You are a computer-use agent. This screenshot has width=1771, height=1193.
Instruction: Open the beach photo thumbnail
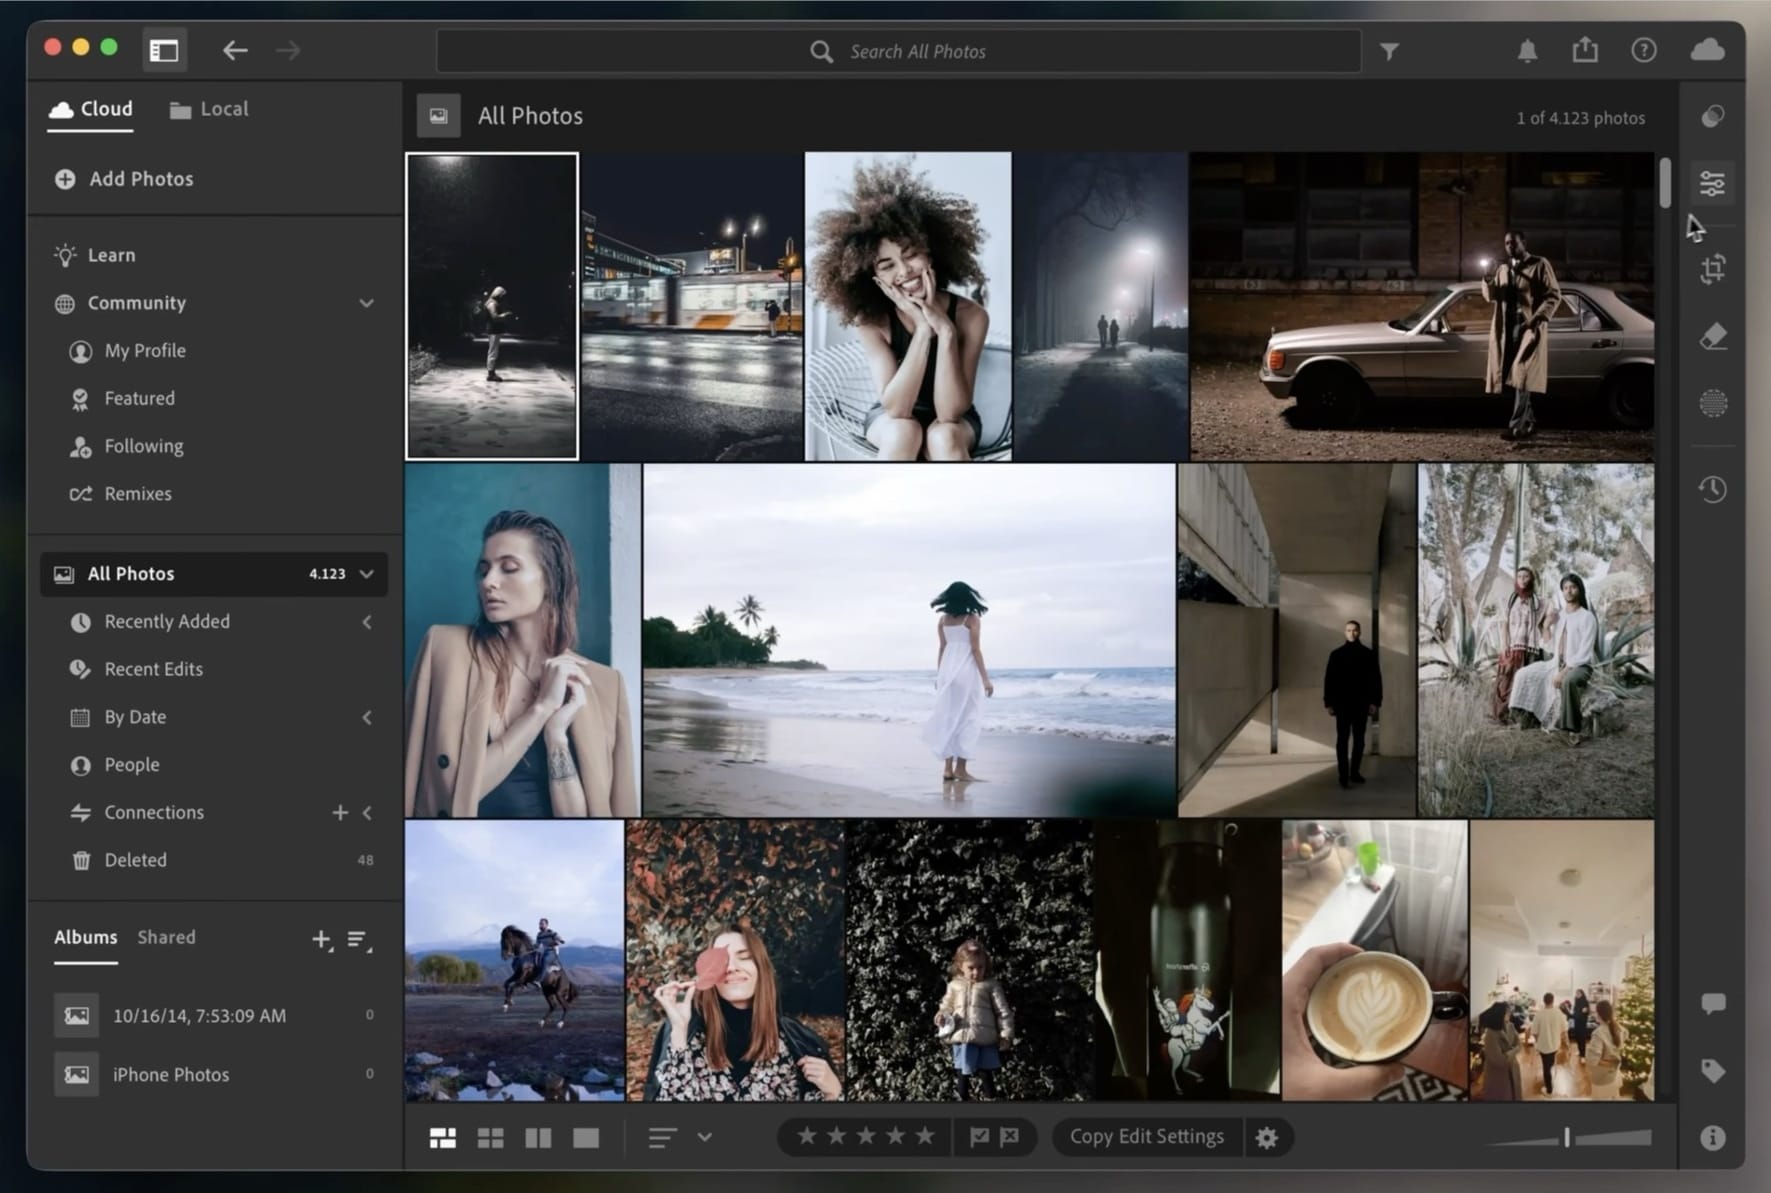[908, 640]
